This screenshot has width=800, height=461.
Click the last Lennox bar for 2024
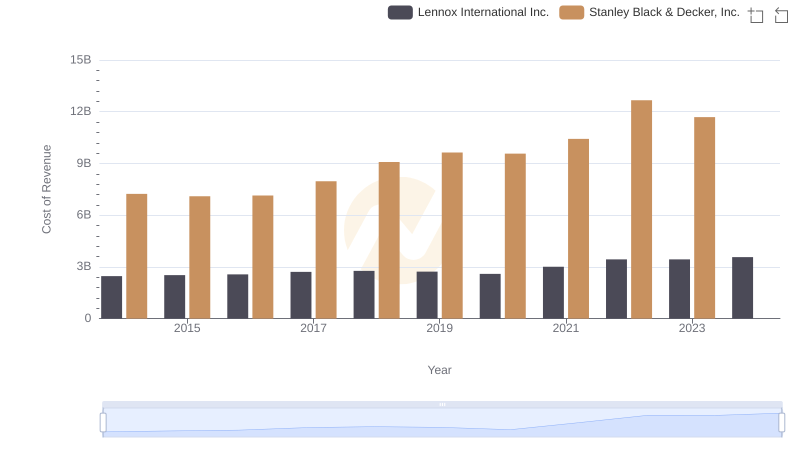click(742, 288)
